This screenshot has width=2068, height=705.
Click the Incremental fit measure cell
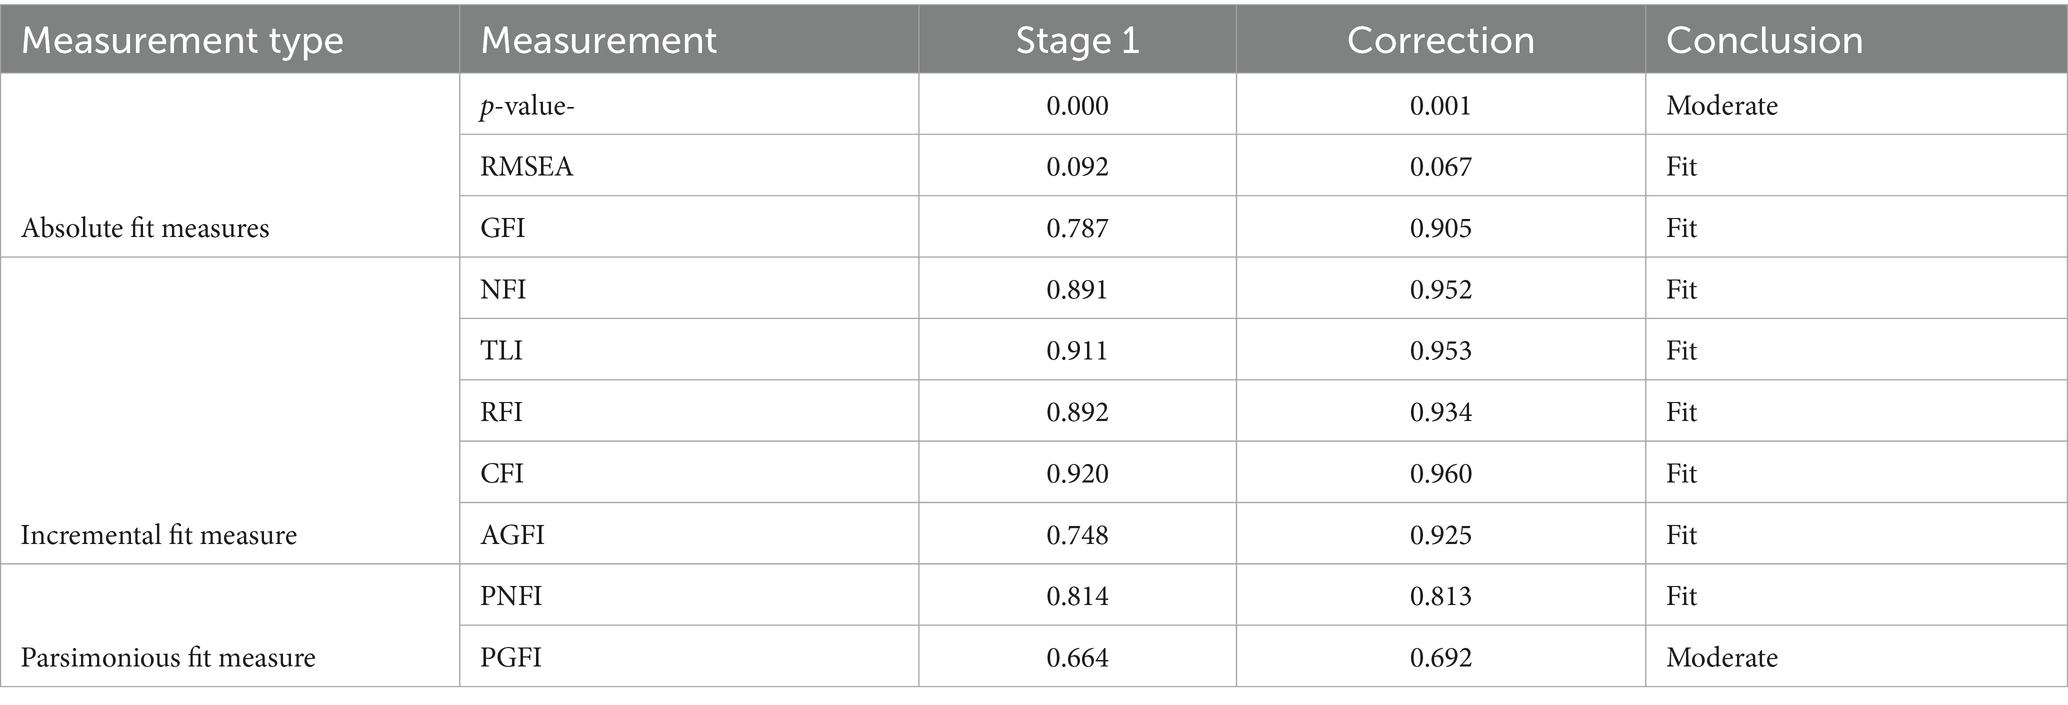[159, 535]
